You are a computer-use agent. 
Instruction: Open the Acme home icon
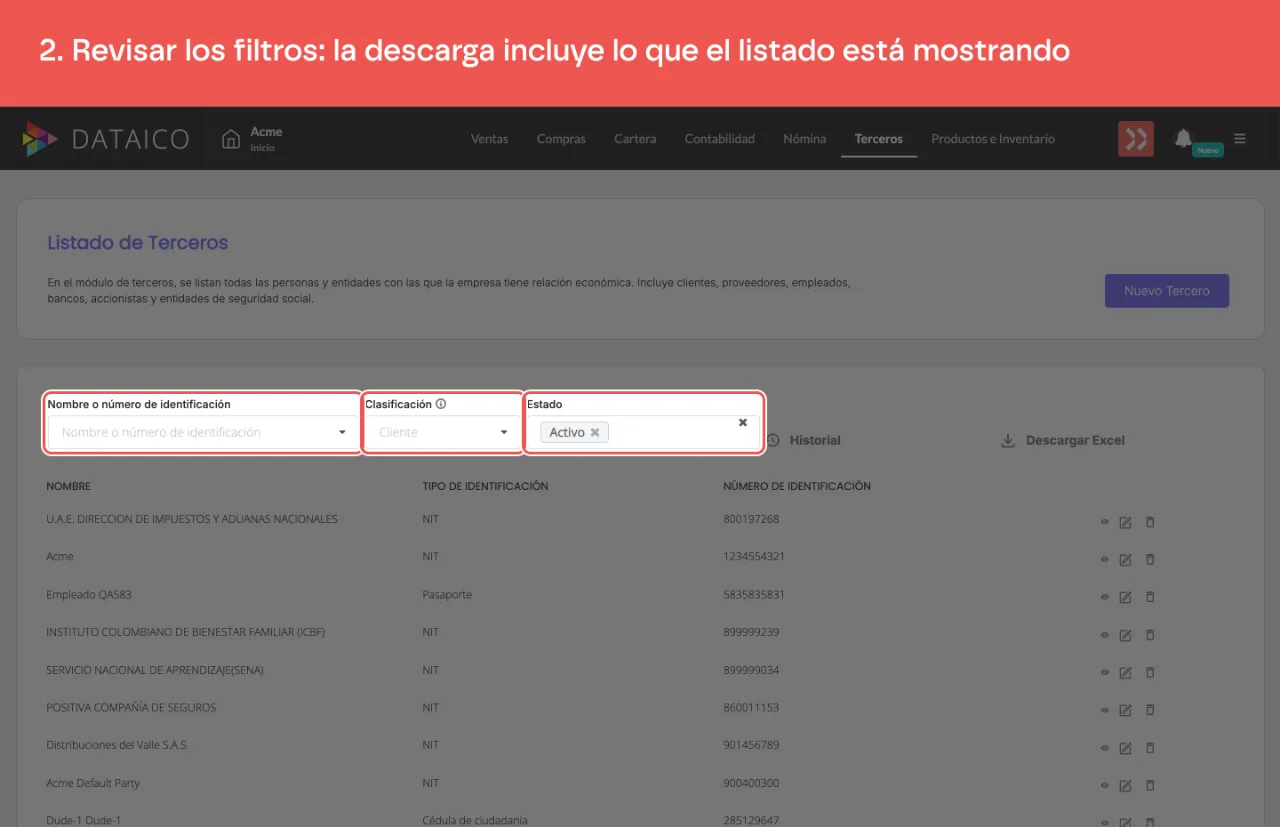231,139
